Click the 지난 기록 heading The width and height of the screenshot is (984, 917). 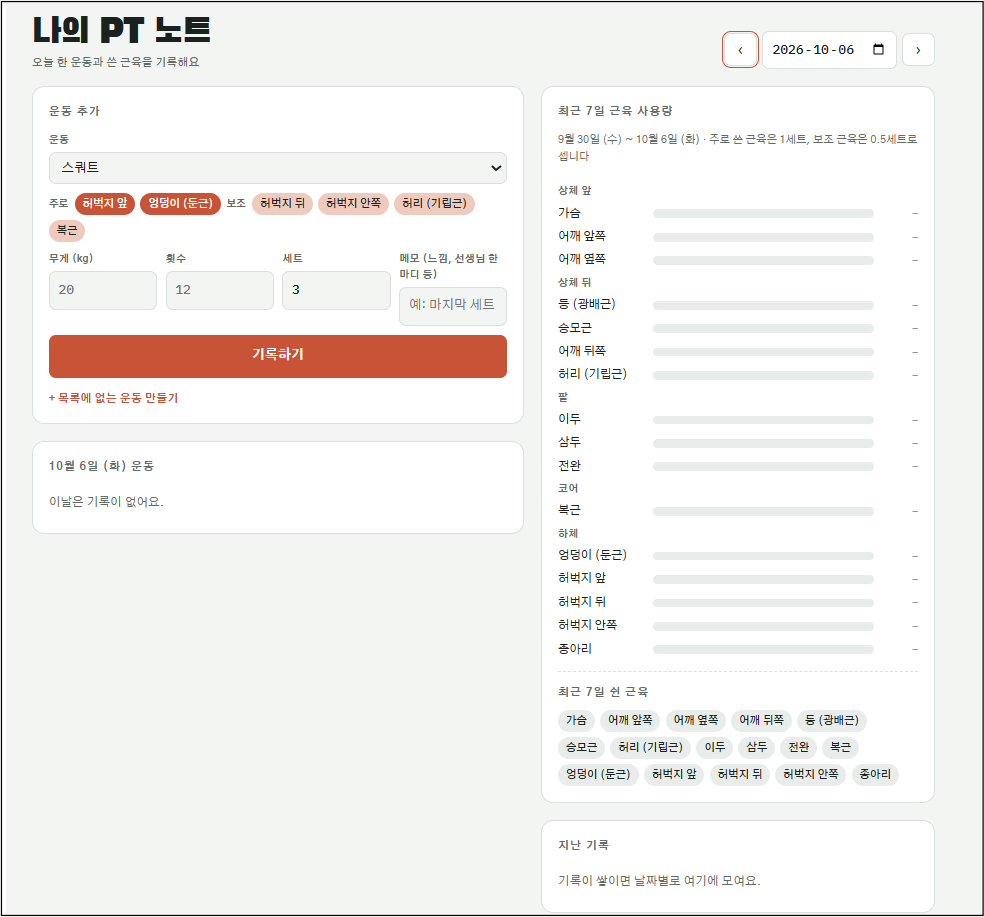click(x=583, y=845)
